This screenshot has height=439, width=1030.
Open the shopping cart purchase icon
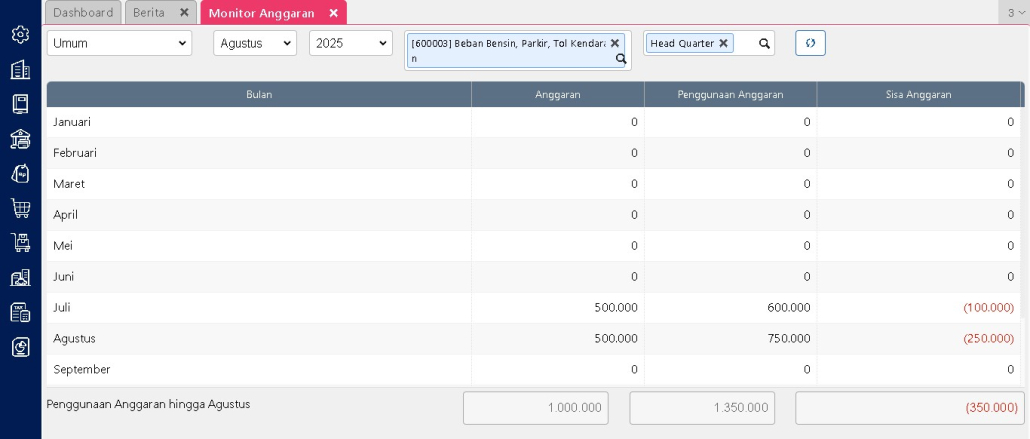(x=19, y=208)
